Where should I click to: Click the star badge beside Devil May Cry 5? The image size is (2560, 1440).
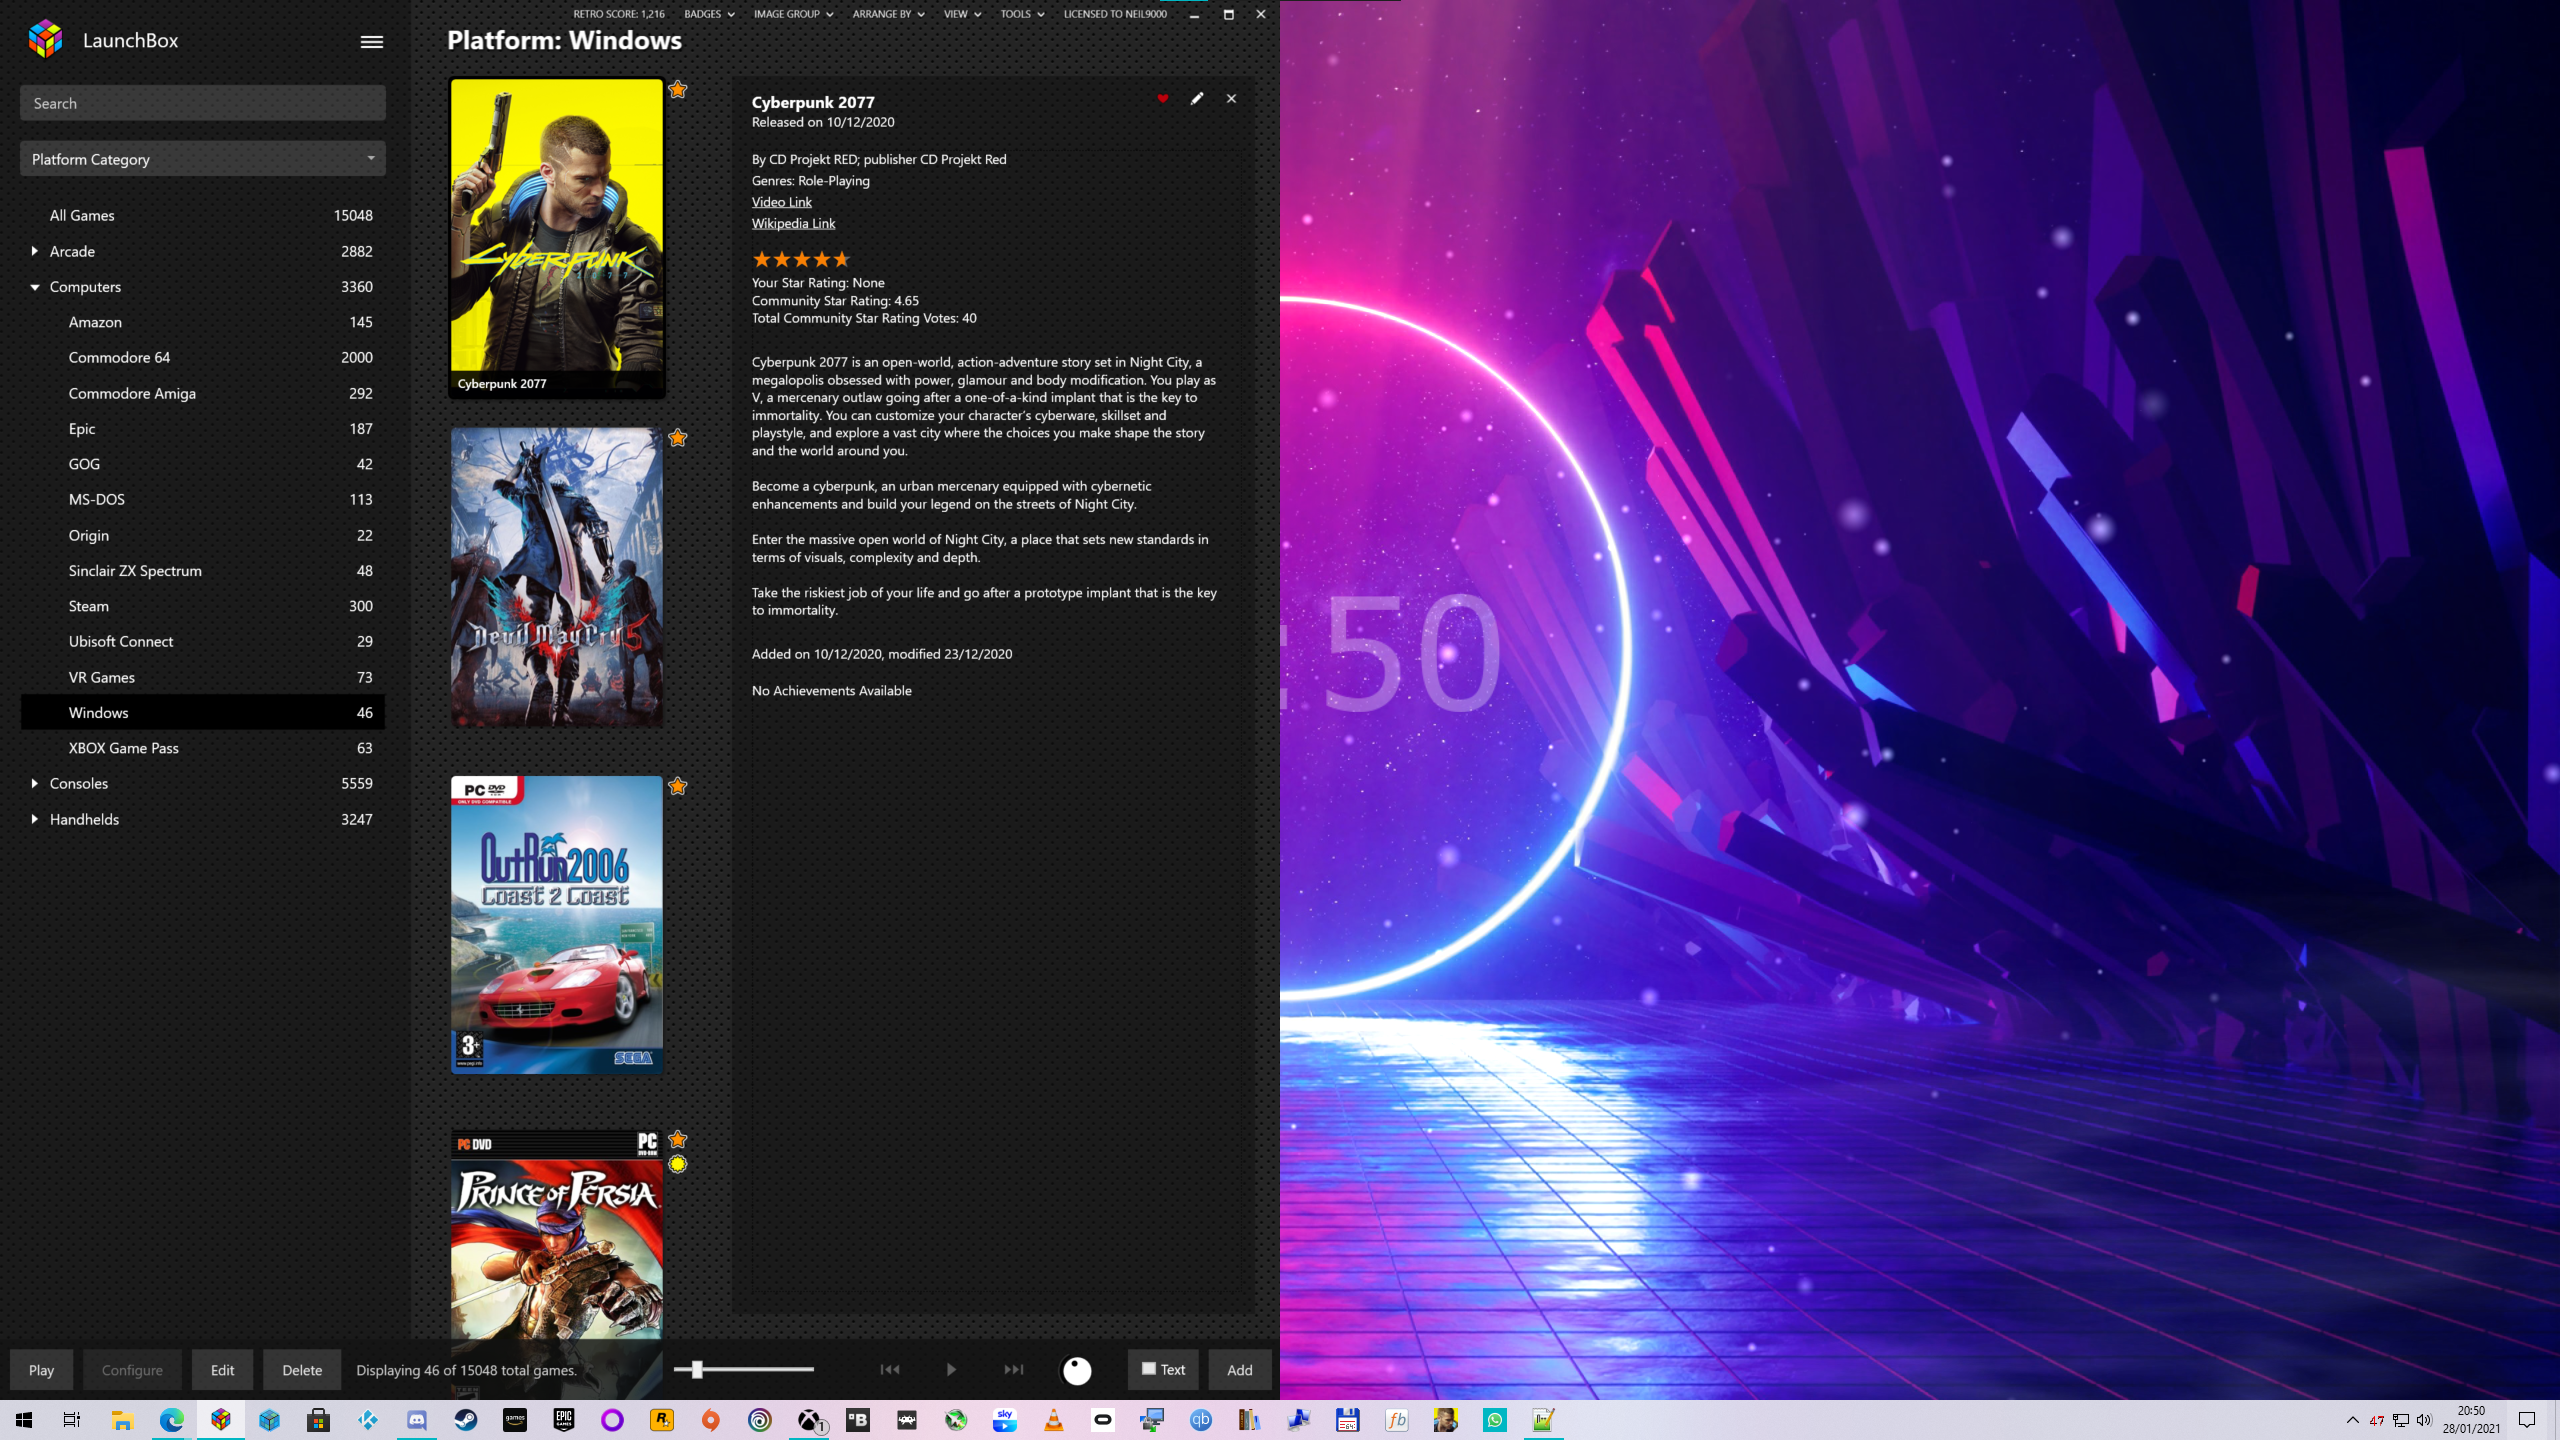point(678,438)
